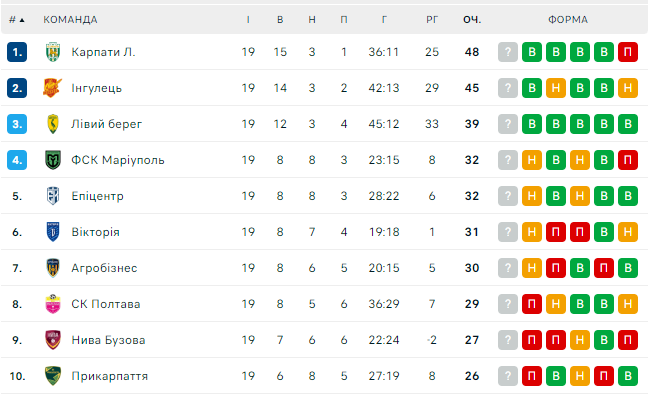Sort standings by ОЧ. points column
The width and height of the screenshot is (650, 401).
pos(472,19)
